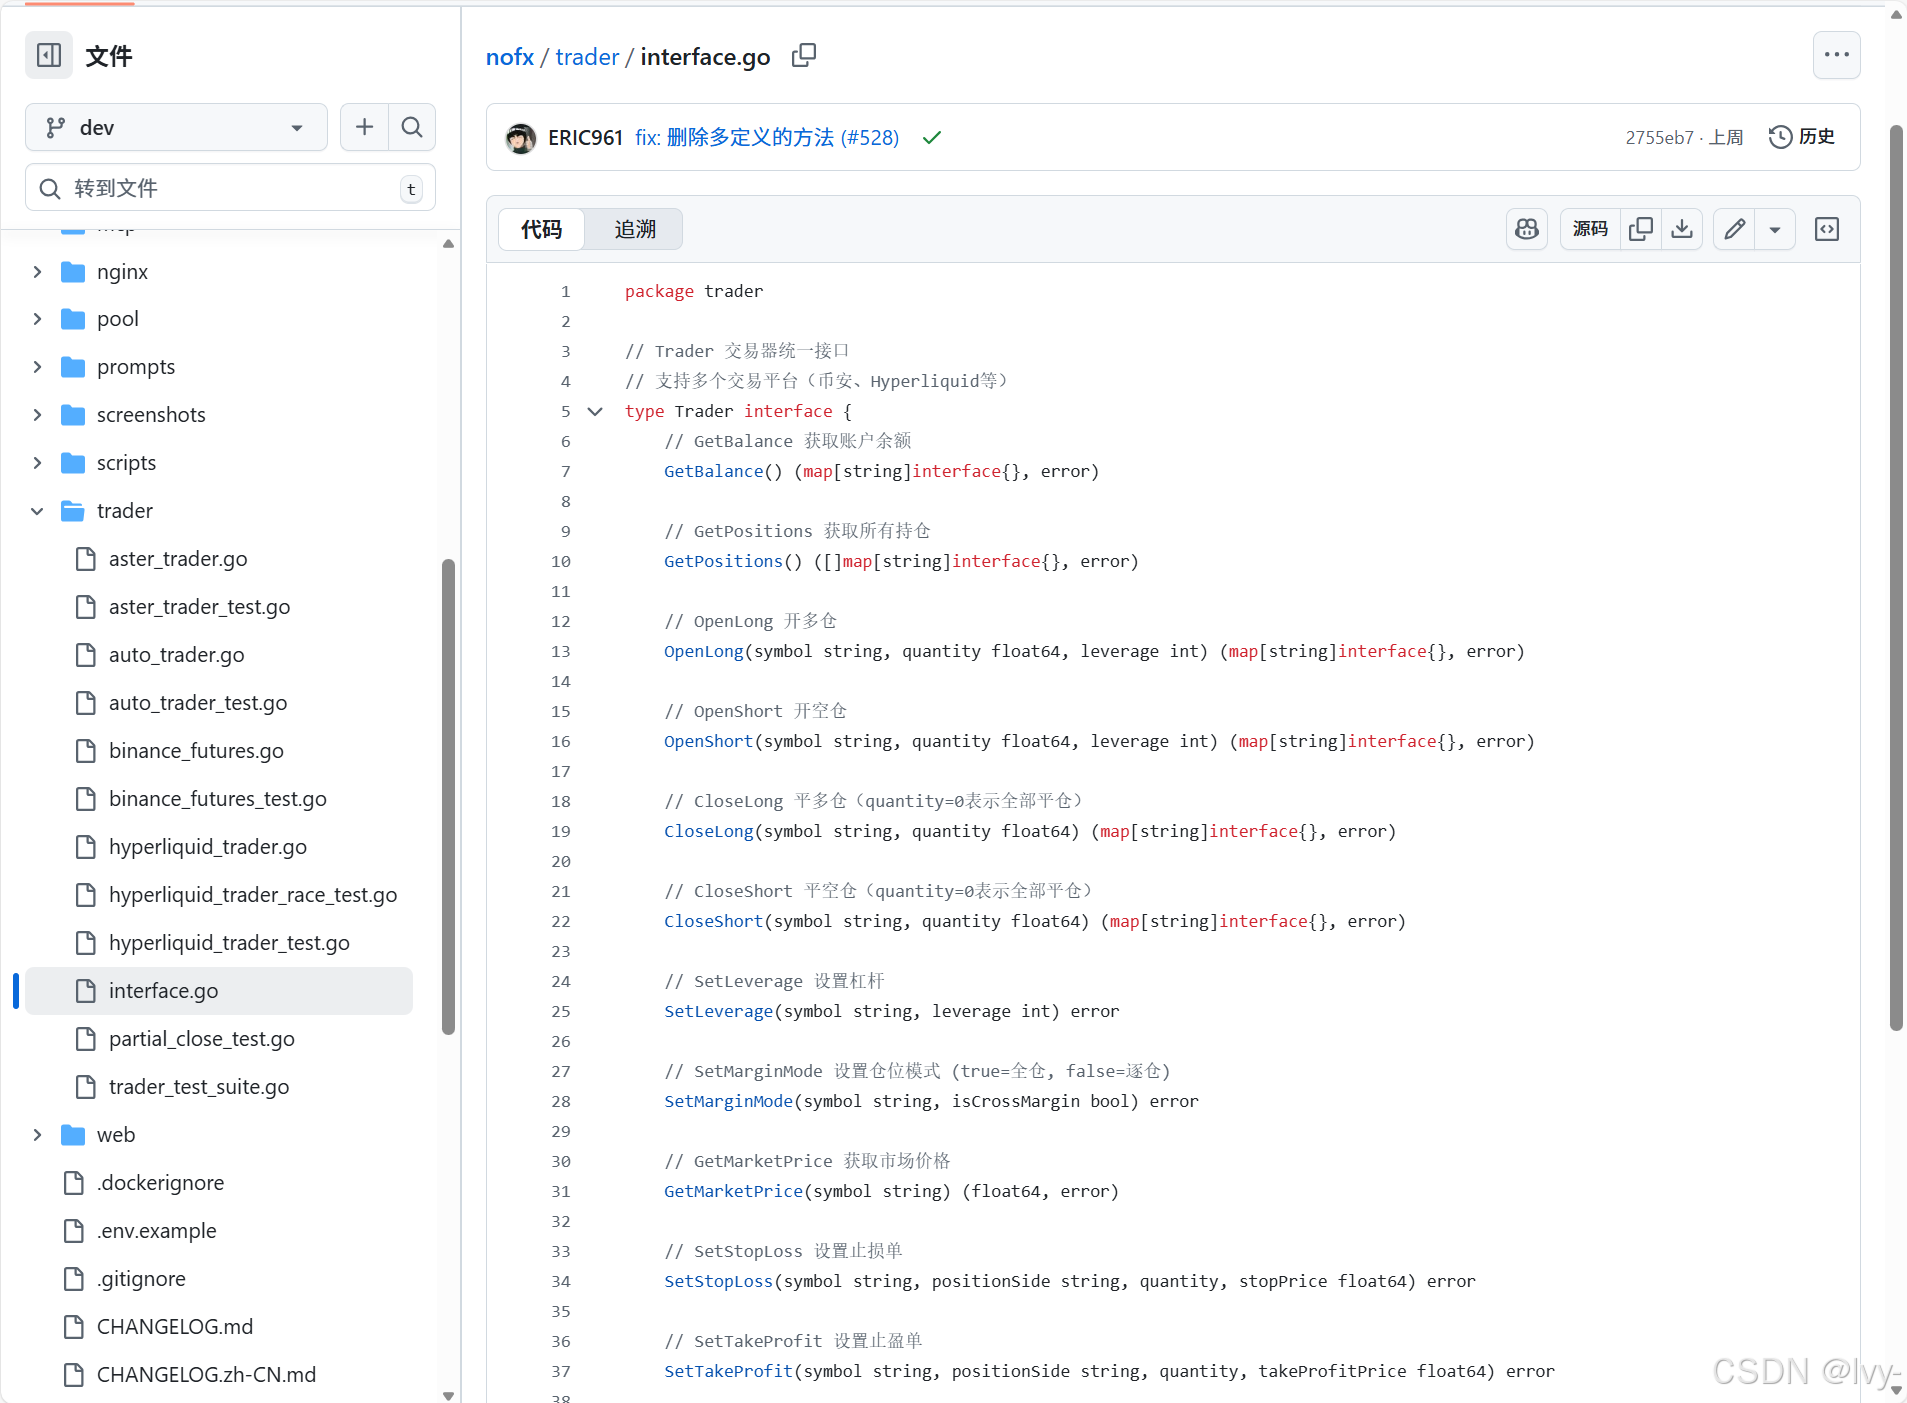Click line number 13

coord(561,651)
